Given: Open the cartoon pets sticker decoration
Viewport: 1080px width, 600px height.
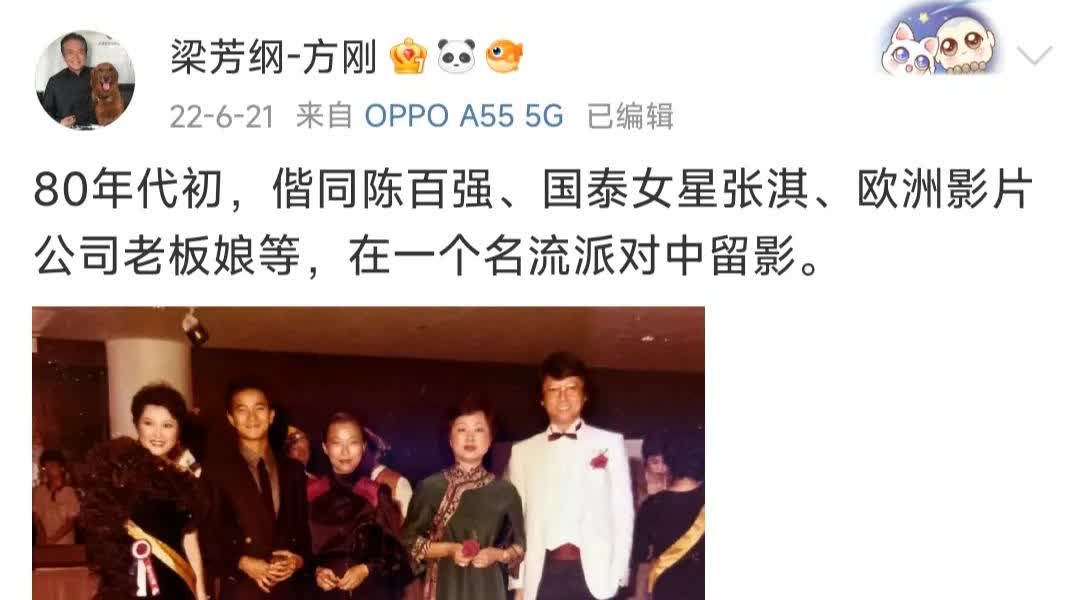Looking at the screenshot, I should pos(938,43).
